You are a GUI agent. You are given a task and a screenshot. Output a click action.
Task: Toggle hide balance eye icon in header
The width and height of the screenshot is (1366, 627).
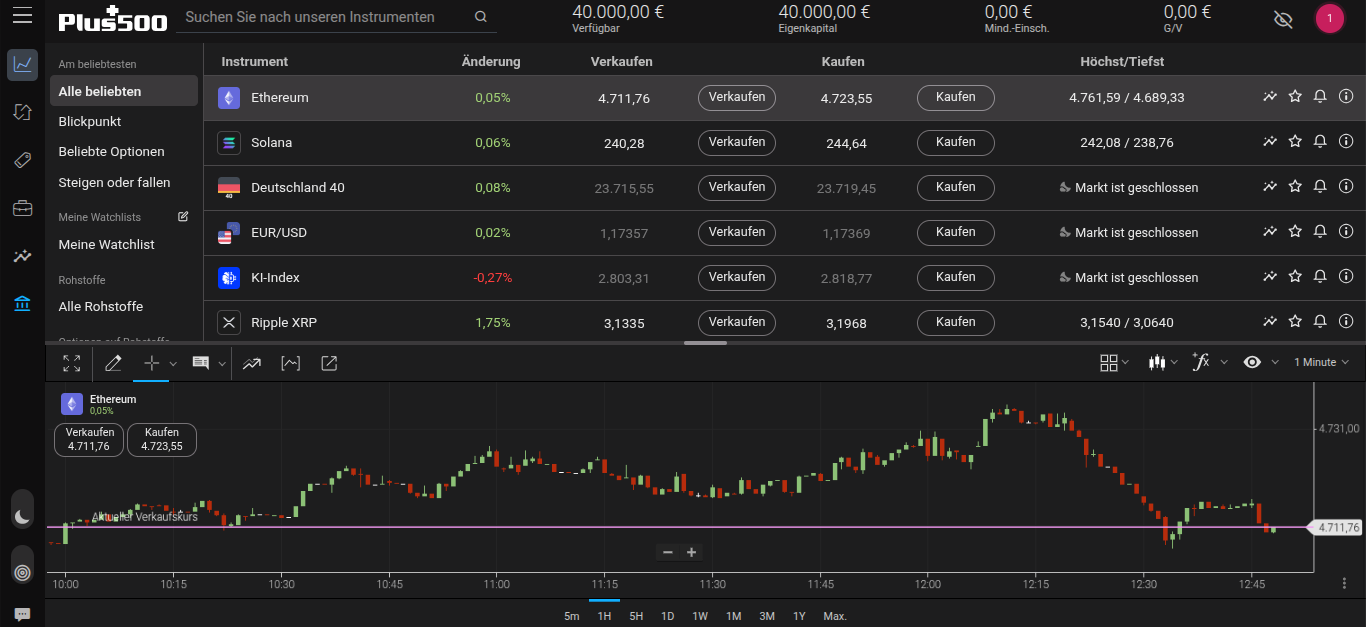coord(1283,19)
